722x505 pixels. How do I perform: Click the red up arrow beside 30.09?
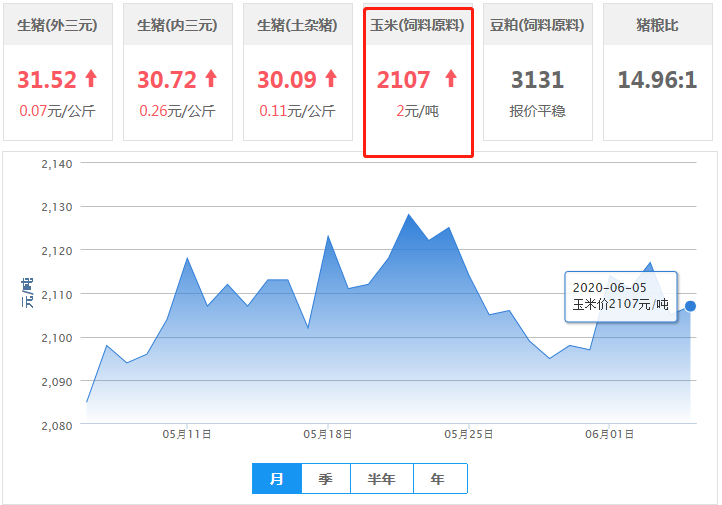tap(331, 78)
